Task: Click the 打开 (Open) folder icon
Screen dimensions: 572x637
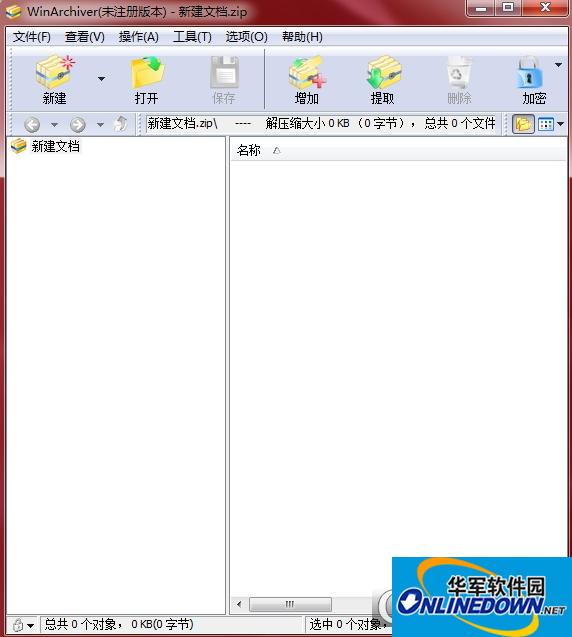Action: tap(147, 73)
